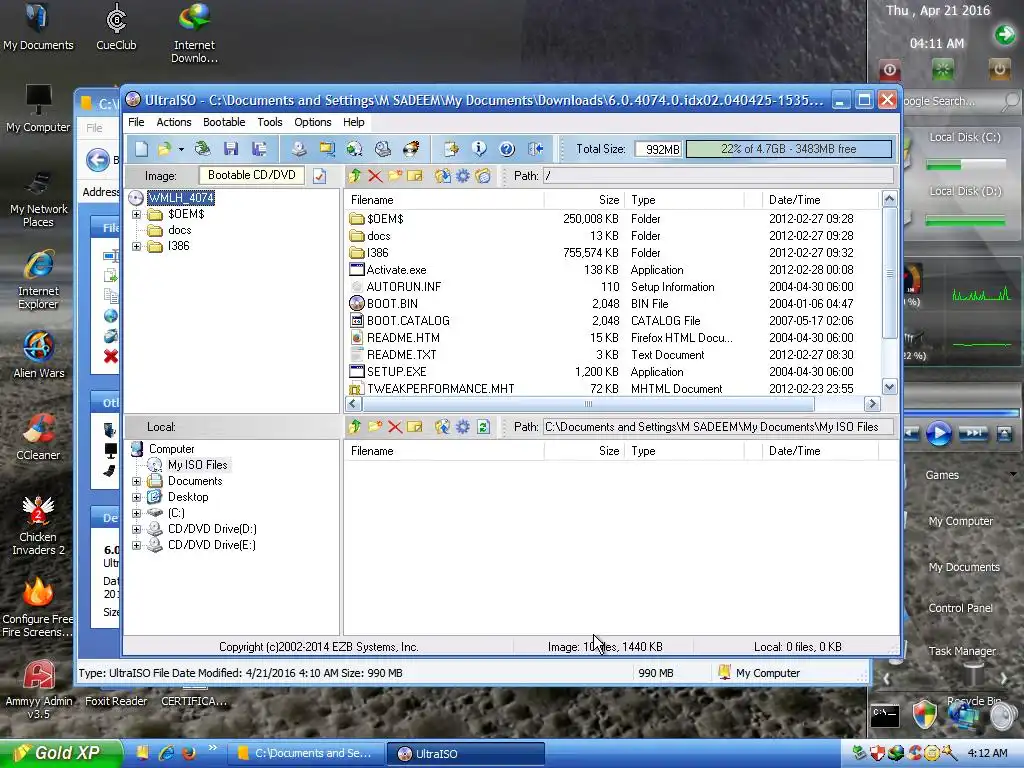Open the Bootable menu
Viewport: 1024px width, 768px height.
[224, 122]
